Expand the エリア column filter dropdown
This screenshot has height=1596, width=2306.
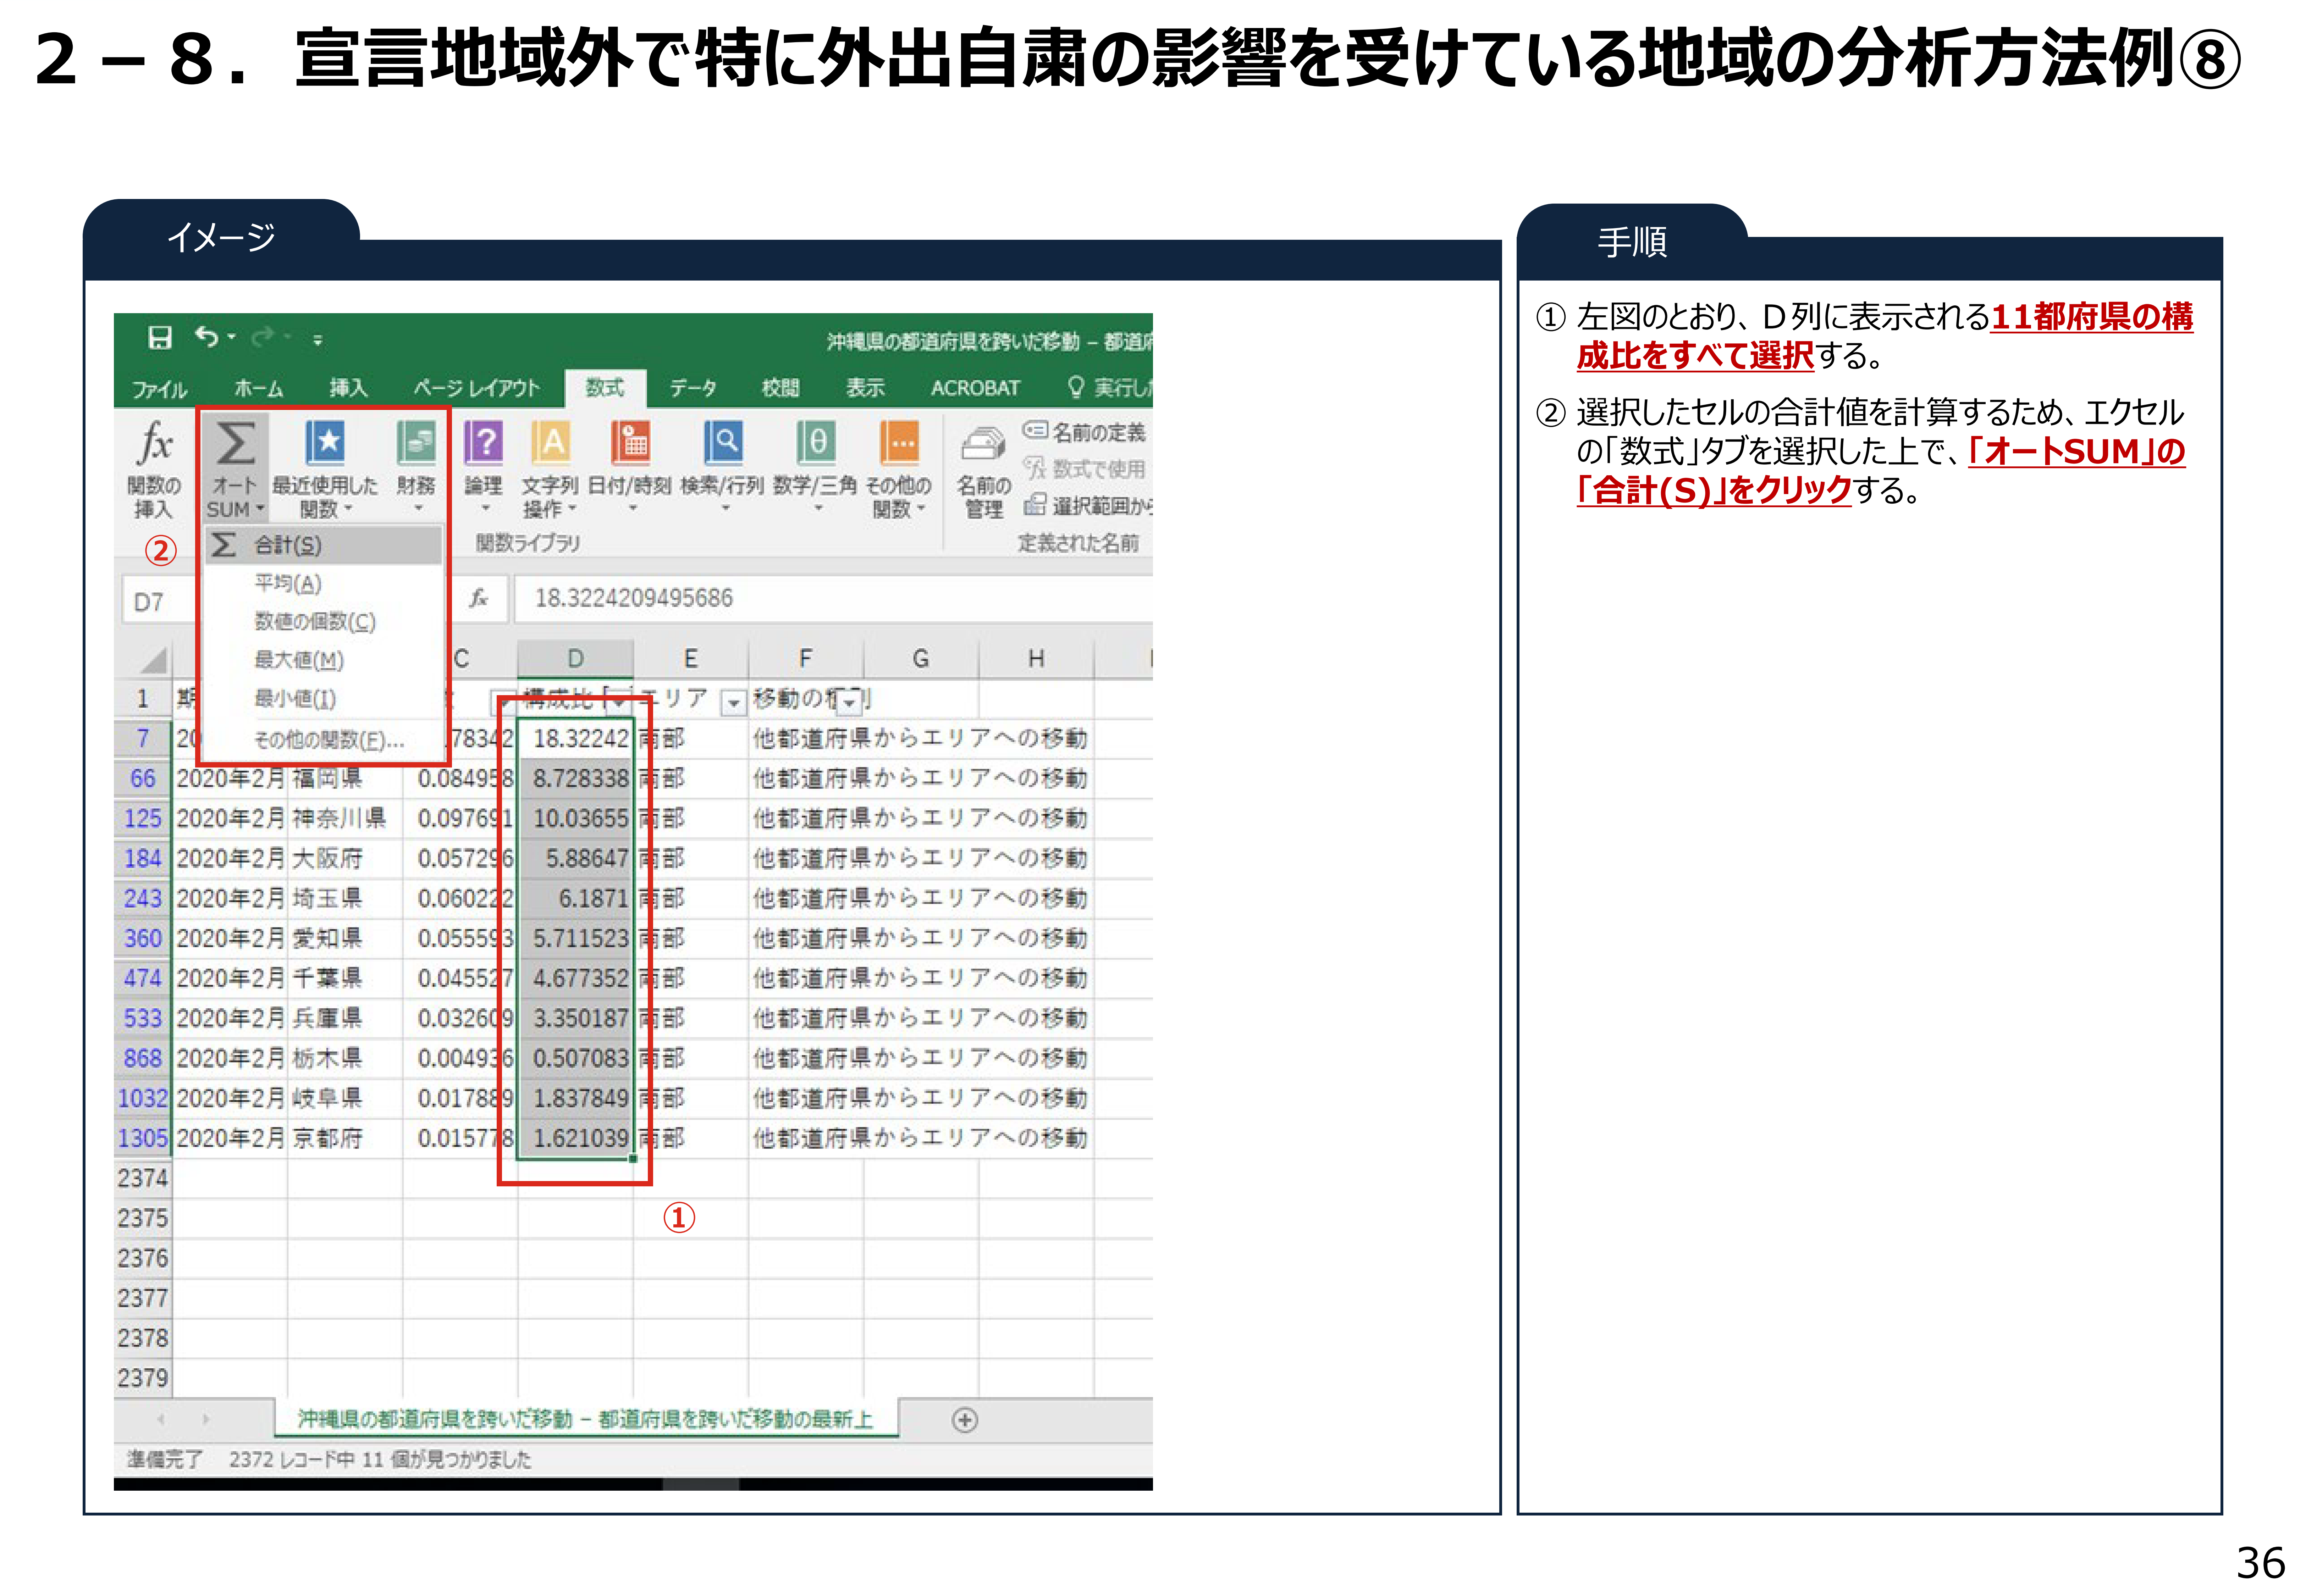click(x=734, y=703)
